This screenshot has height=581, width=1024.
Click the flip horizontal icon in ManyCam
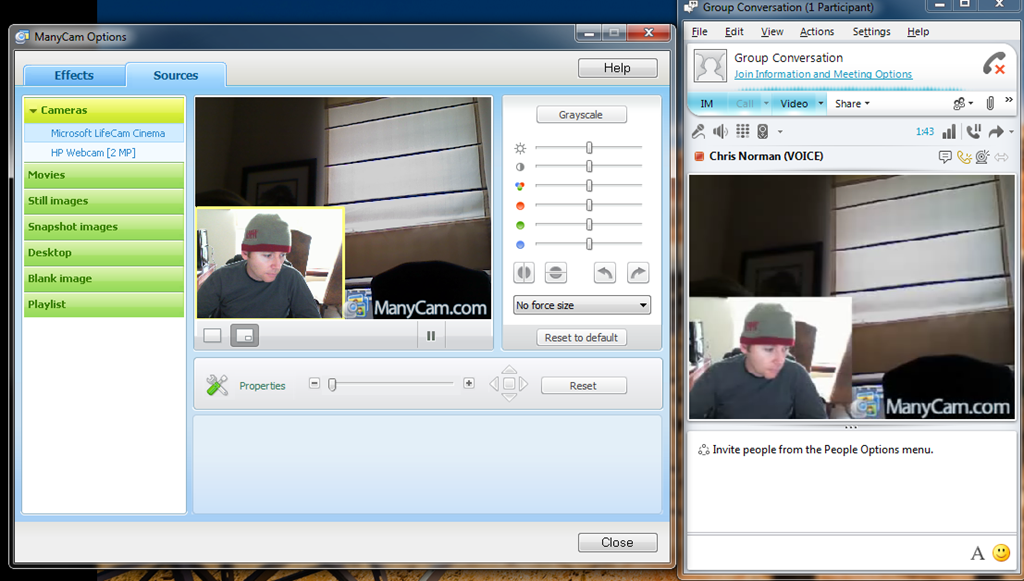[x=524, y=272]
